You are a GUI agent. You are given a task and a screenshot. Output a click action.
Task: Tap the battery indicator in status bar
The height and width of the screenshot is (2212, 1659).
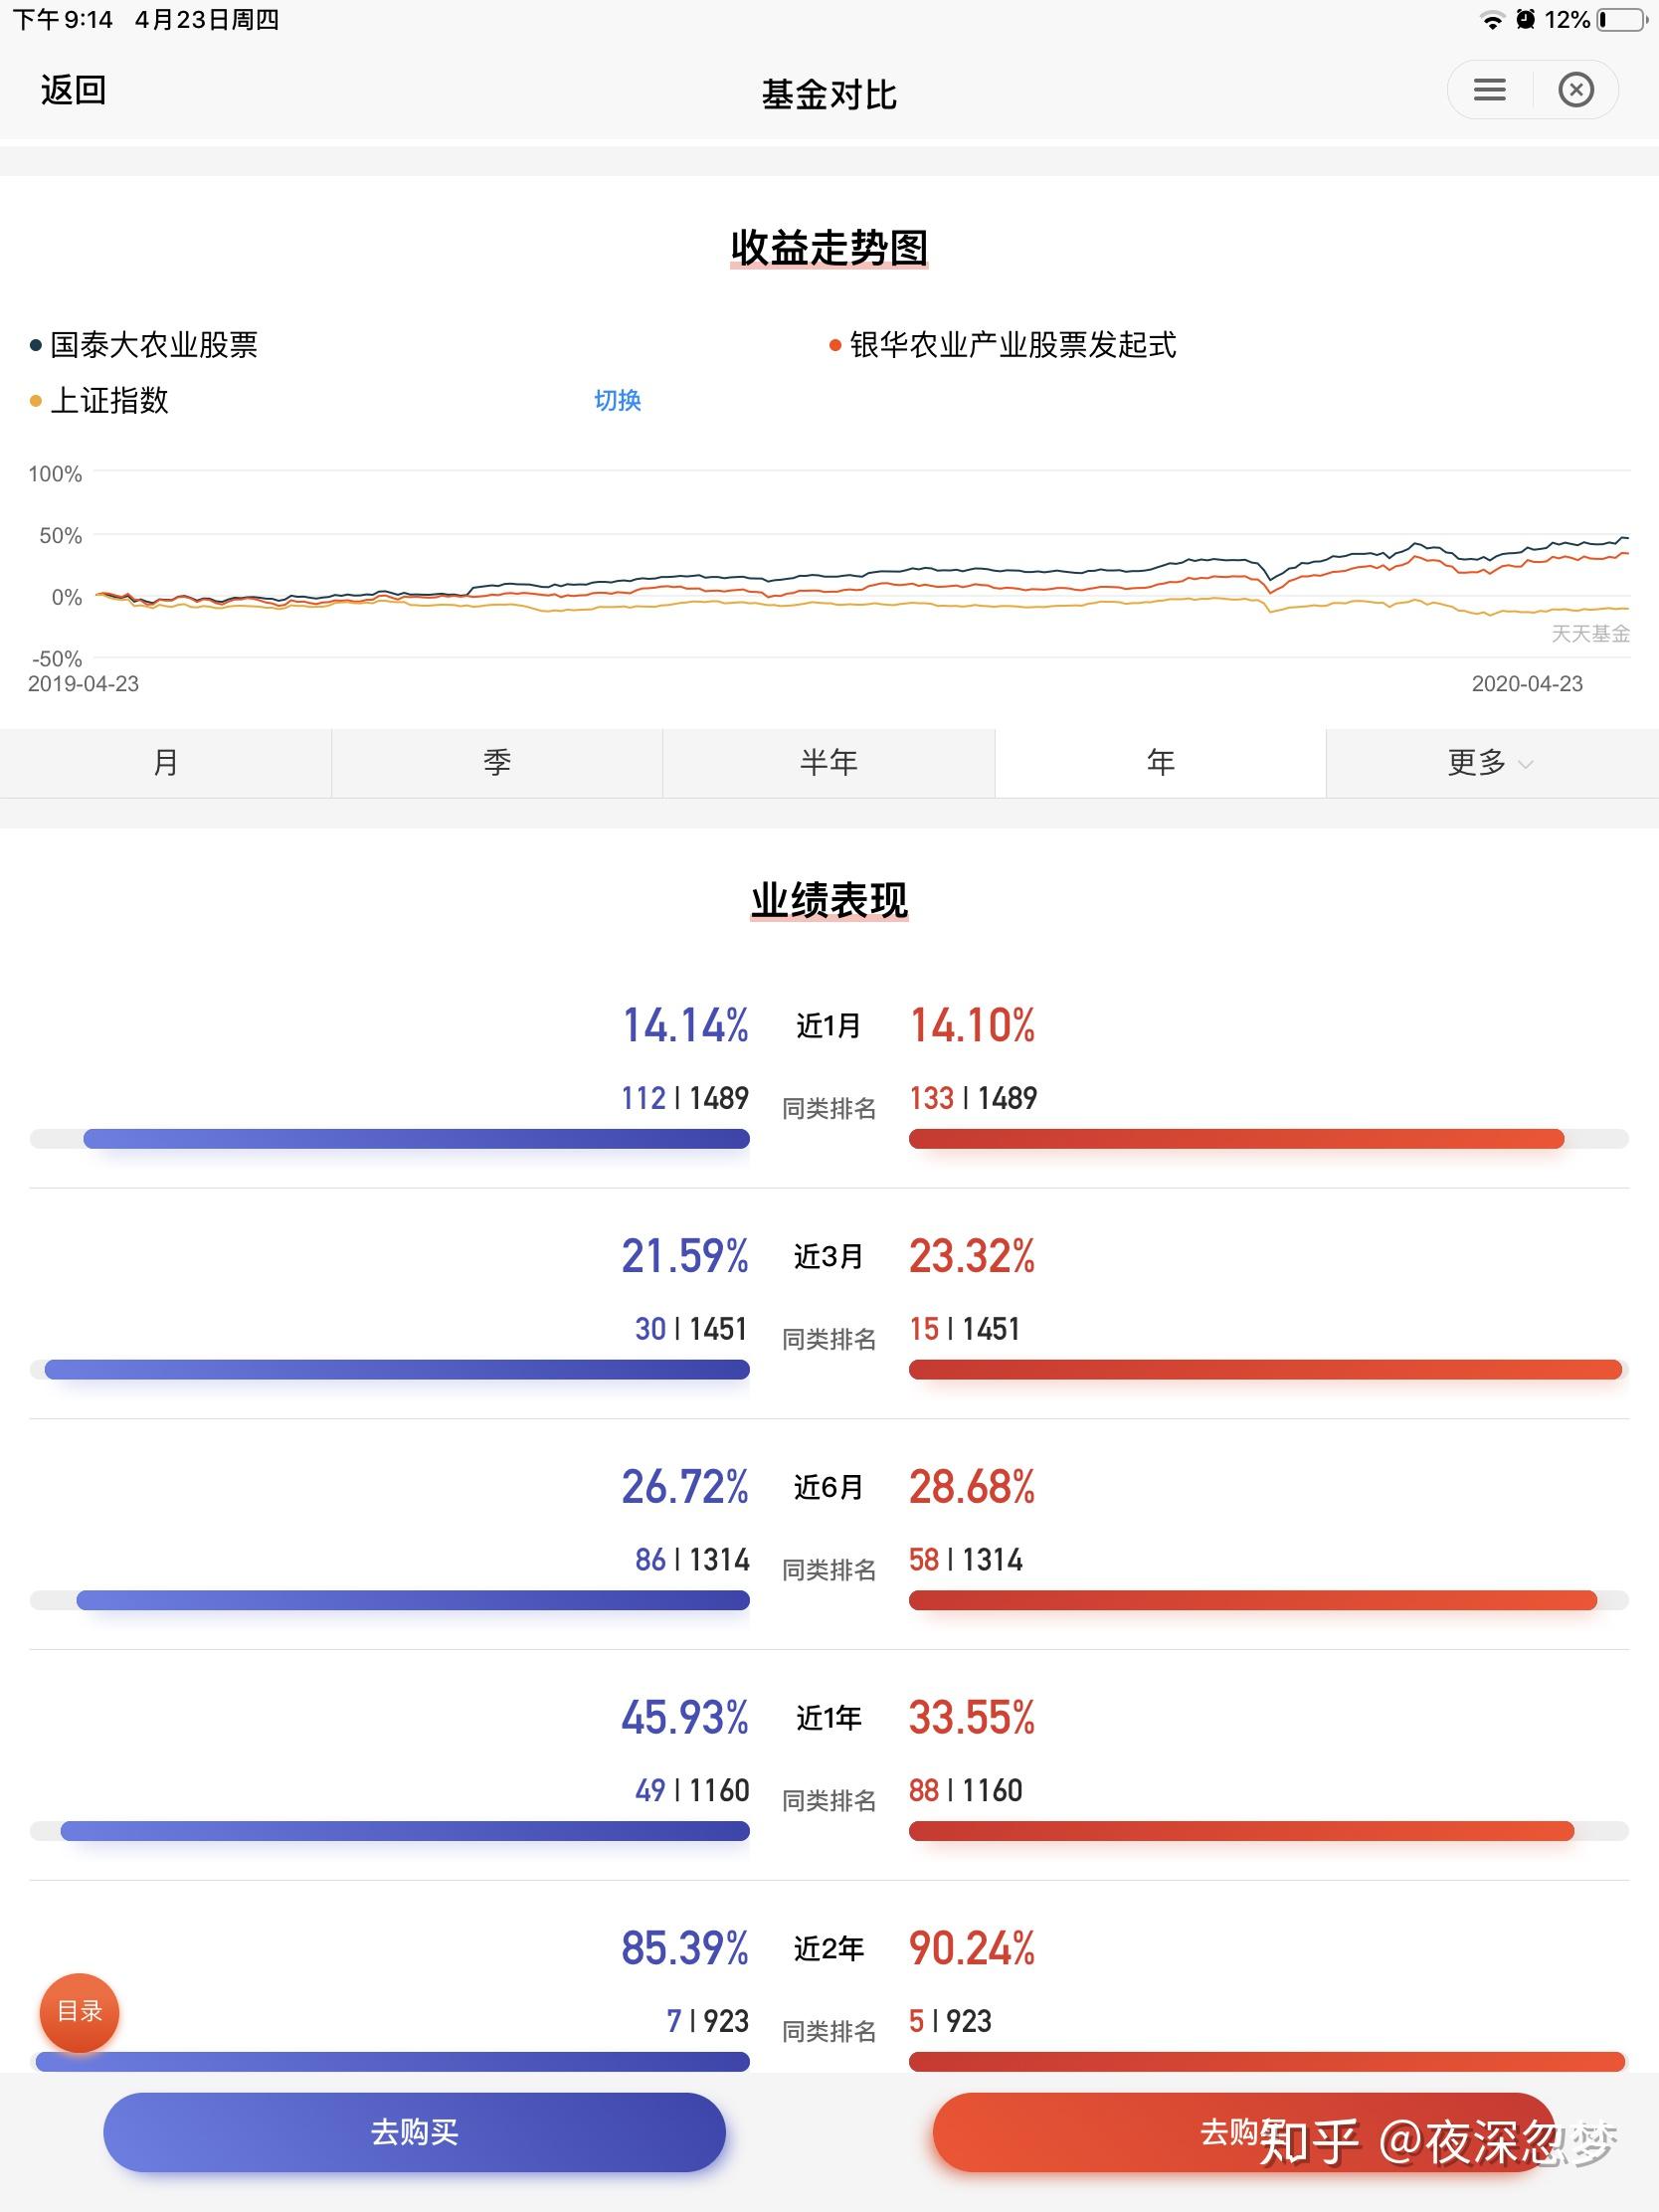[x=1620, y=20]
